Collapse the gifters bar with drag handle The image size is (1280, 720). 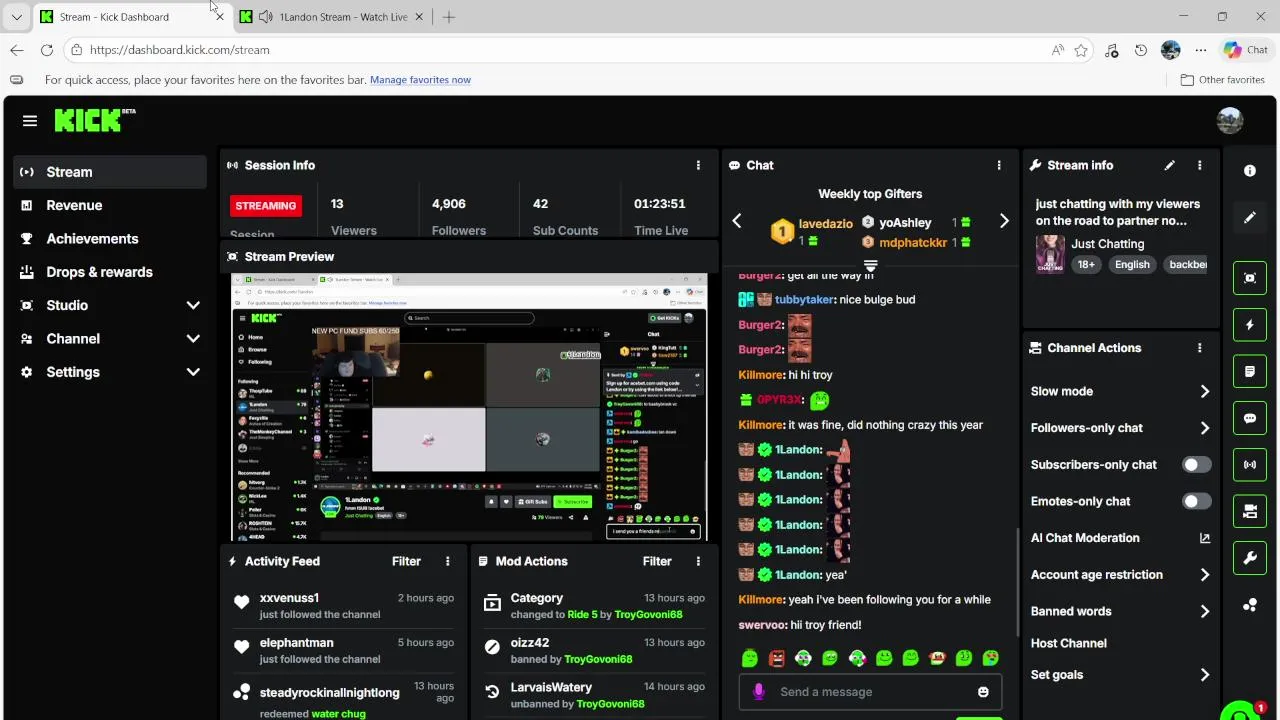(870, 266)
